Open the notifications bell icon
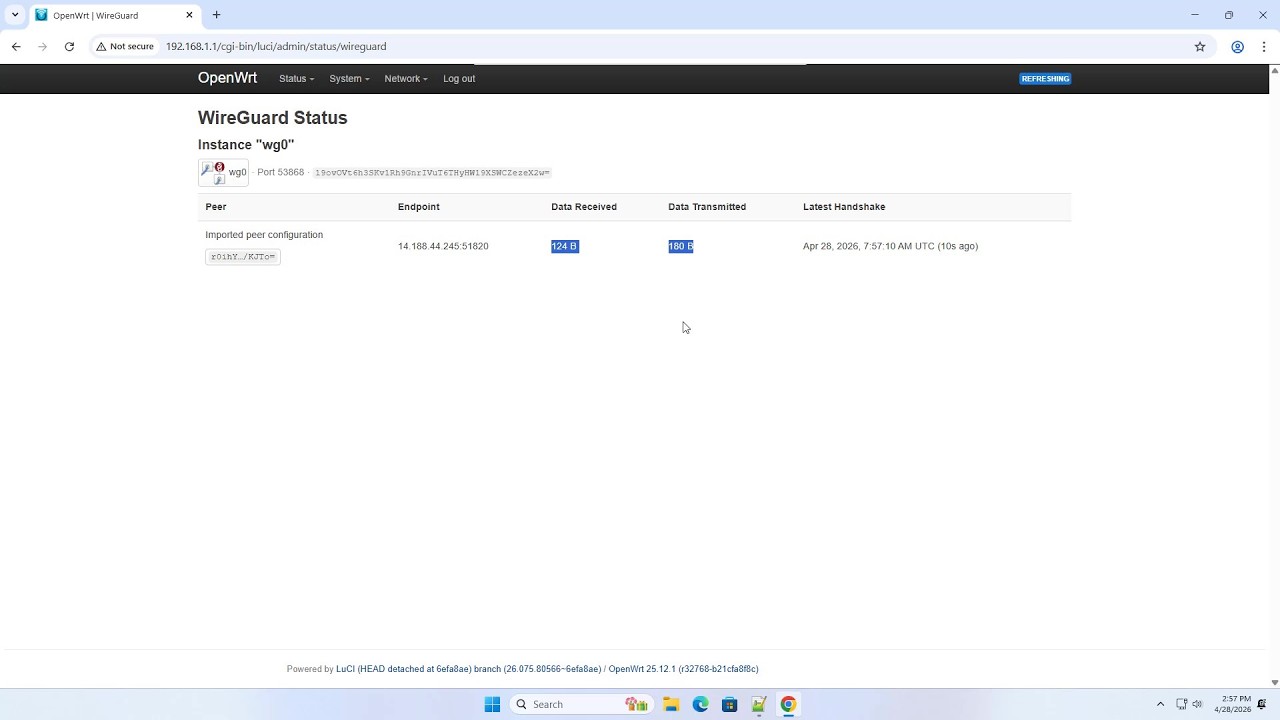 1262,704
